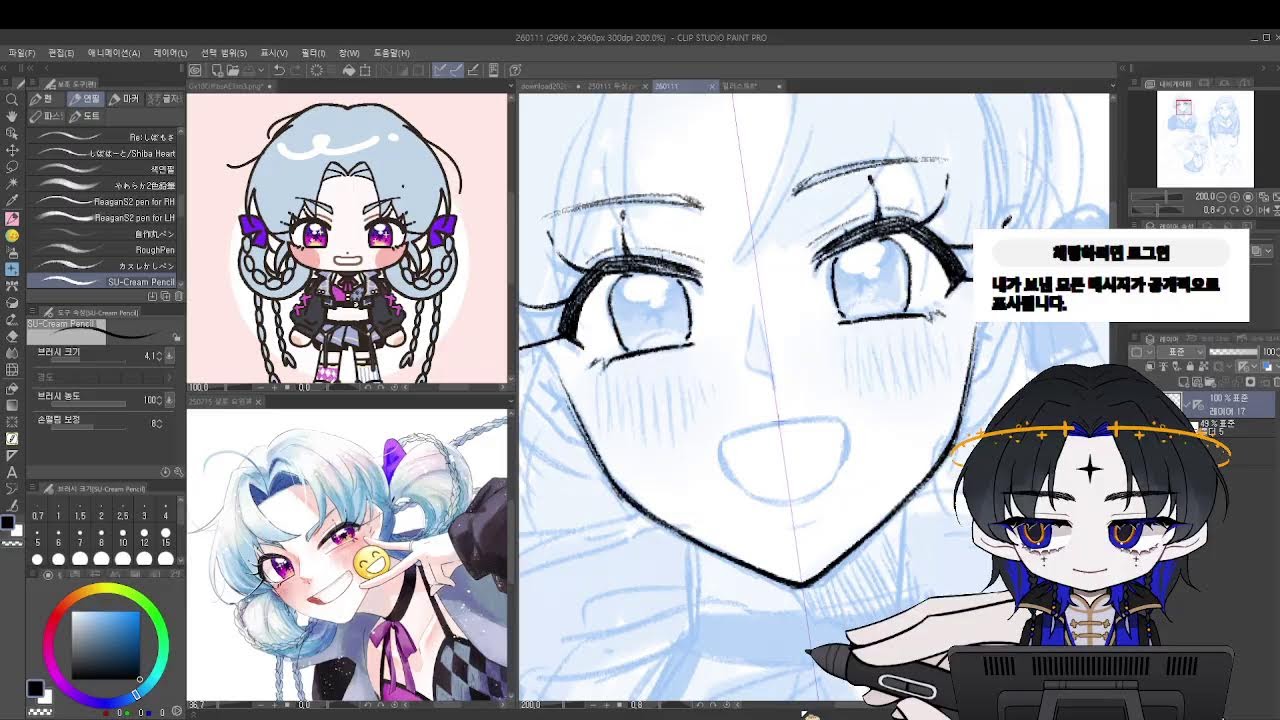Open brush size dynamics button
The width and height of the screenshot is (1280, 720).
coord(170,355)
